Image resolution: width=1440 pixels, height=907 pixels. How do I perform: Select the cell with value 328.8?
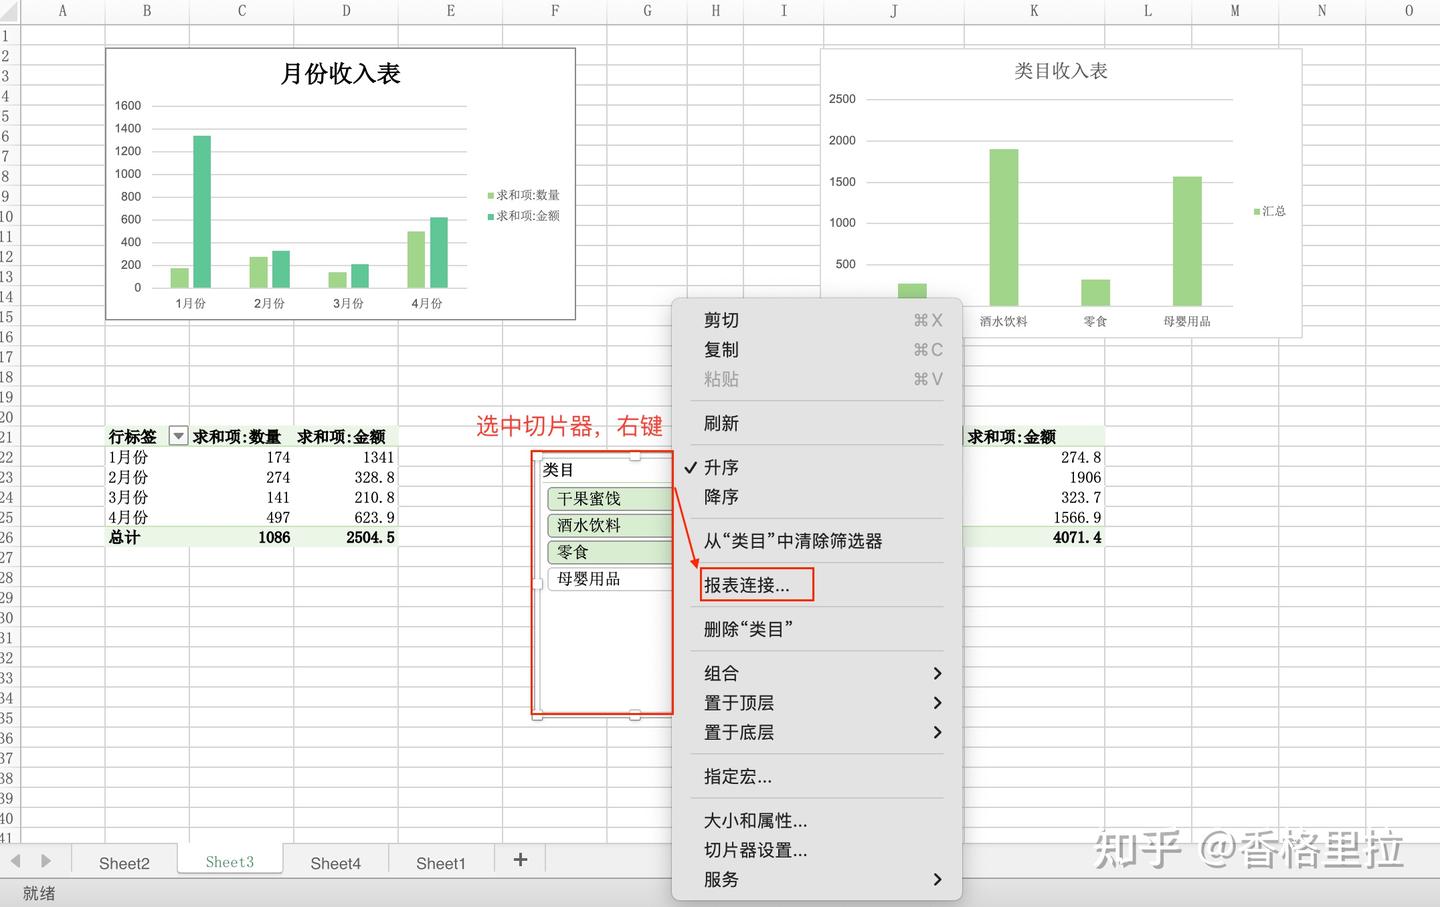coord(346,477)
